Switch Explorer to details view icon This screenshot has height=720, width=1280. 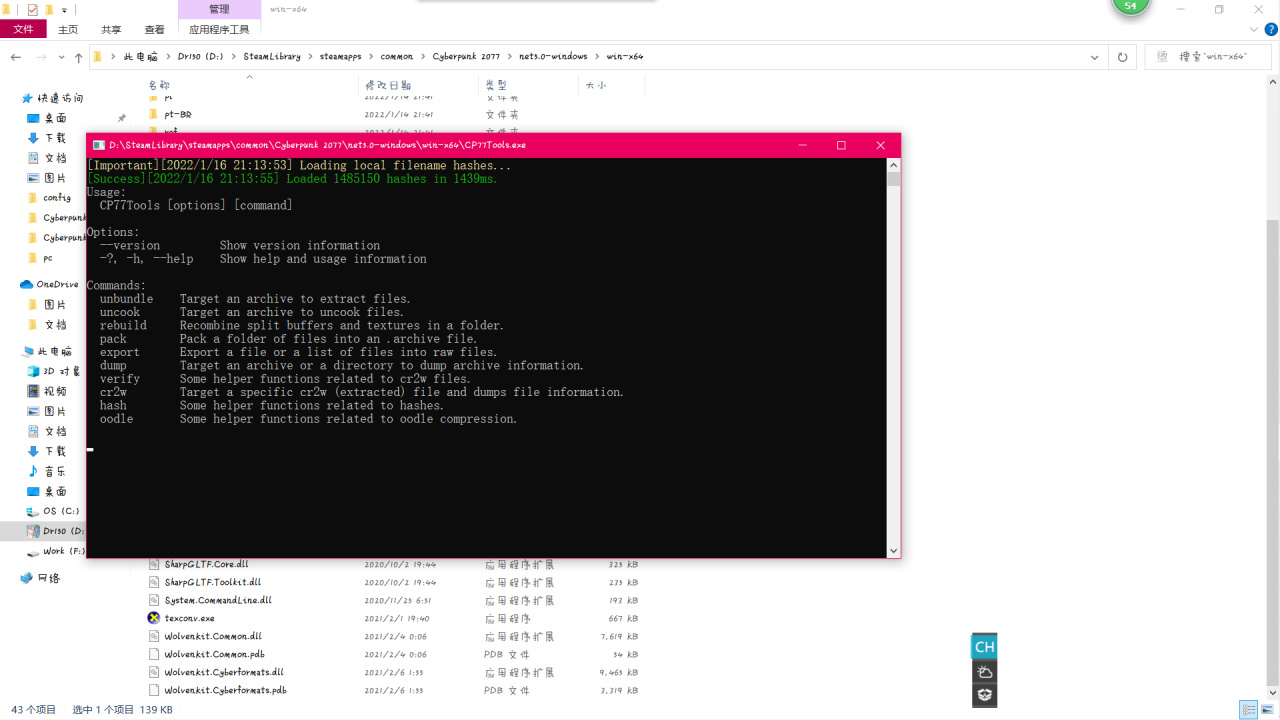click(x=1248, y=710)
